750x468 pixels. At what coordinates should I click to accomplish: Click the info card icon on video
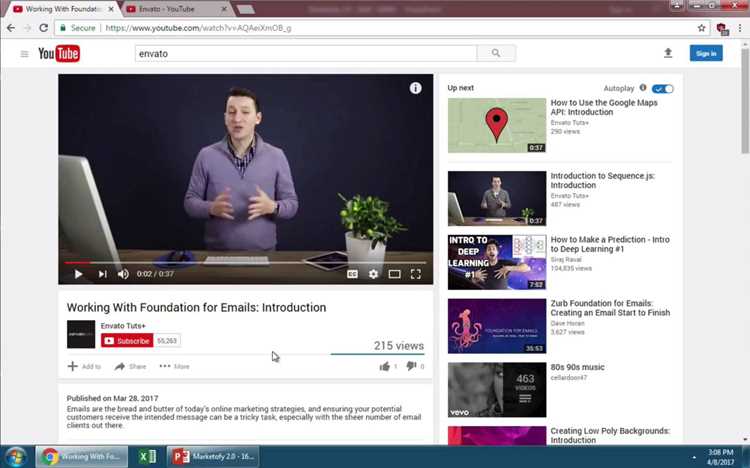tap(415, 88)
